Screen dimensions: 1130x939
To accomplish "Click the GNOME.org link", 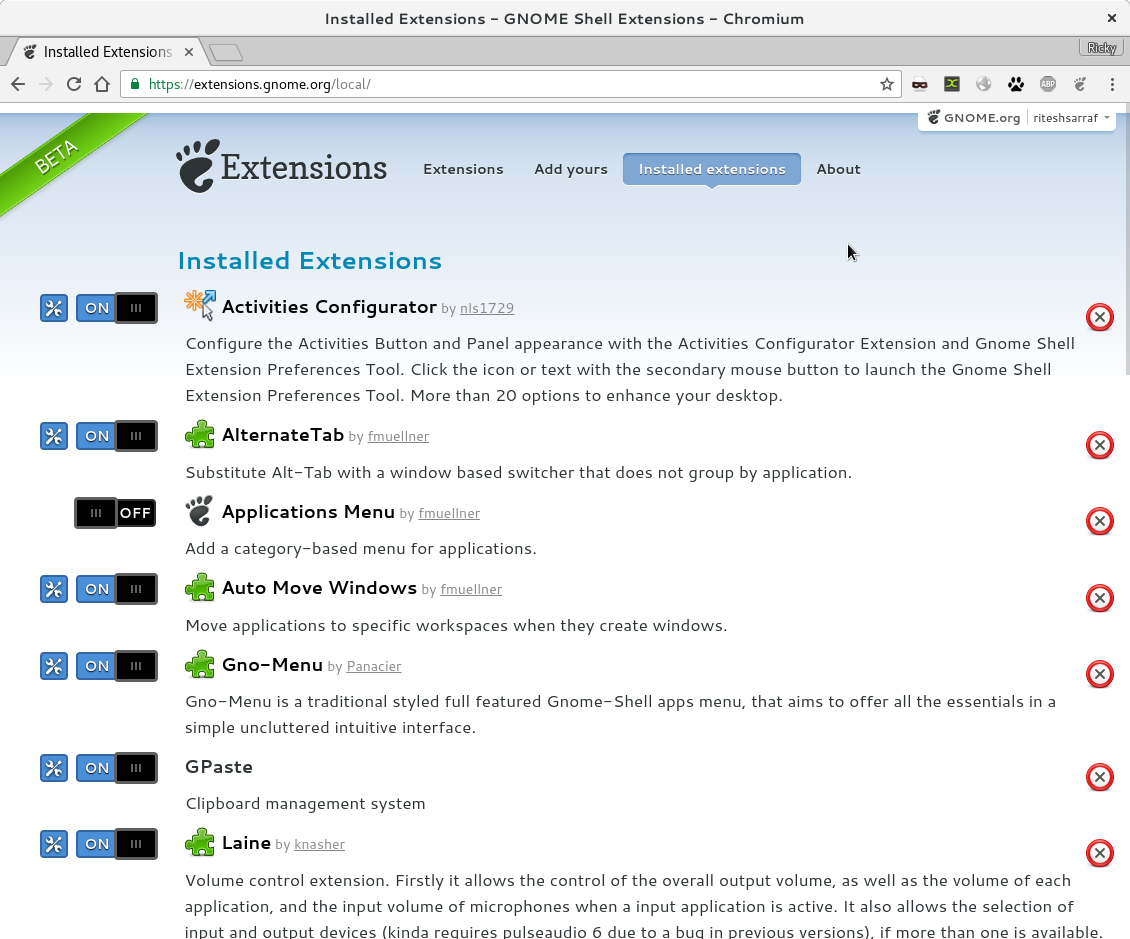I will (974, 118).
